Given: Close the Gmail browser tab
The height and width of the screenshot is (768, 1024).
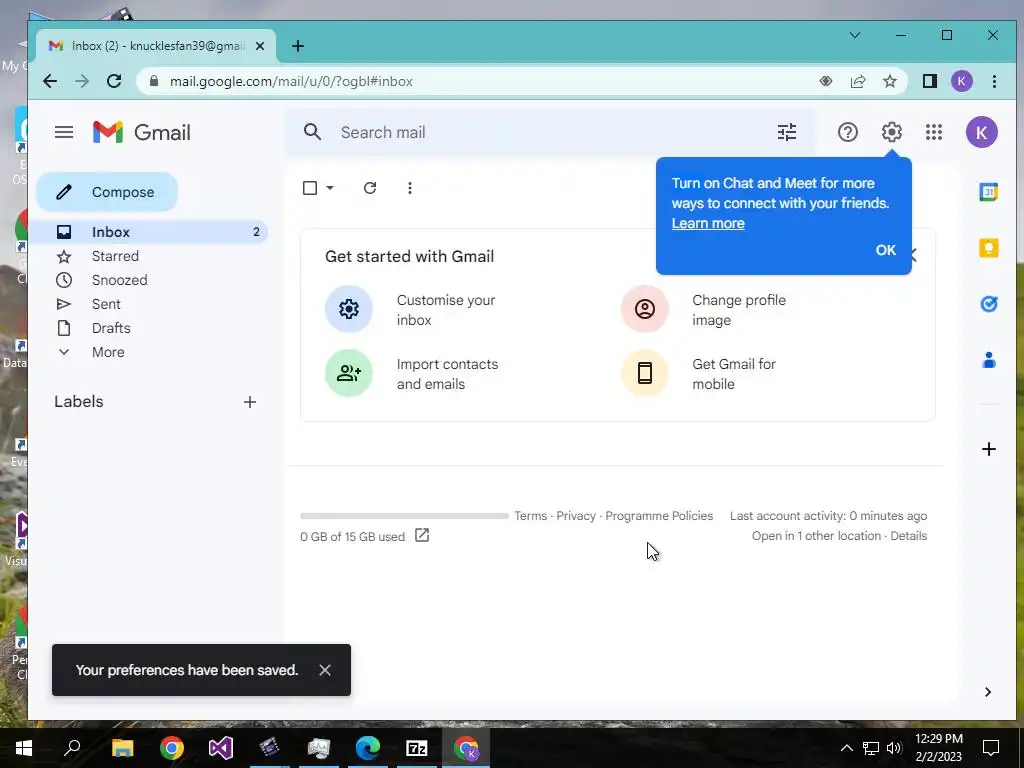Looking at the screenshot, I should (260, 46).
